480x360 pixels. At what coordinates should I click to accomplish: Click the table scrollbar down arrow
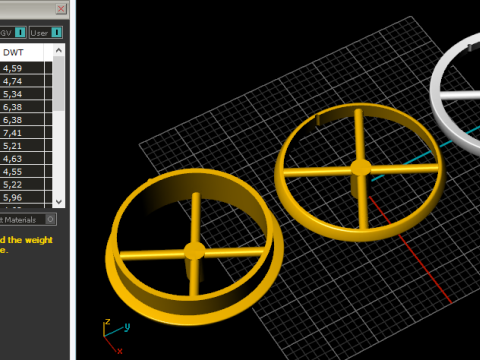point(59,202)
